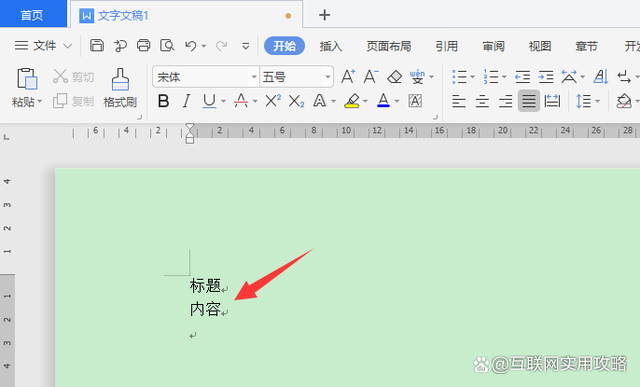Click Increase Indent icon
Image resolution: width=640 pixels, height=387 pixels.
pos(546,76)
